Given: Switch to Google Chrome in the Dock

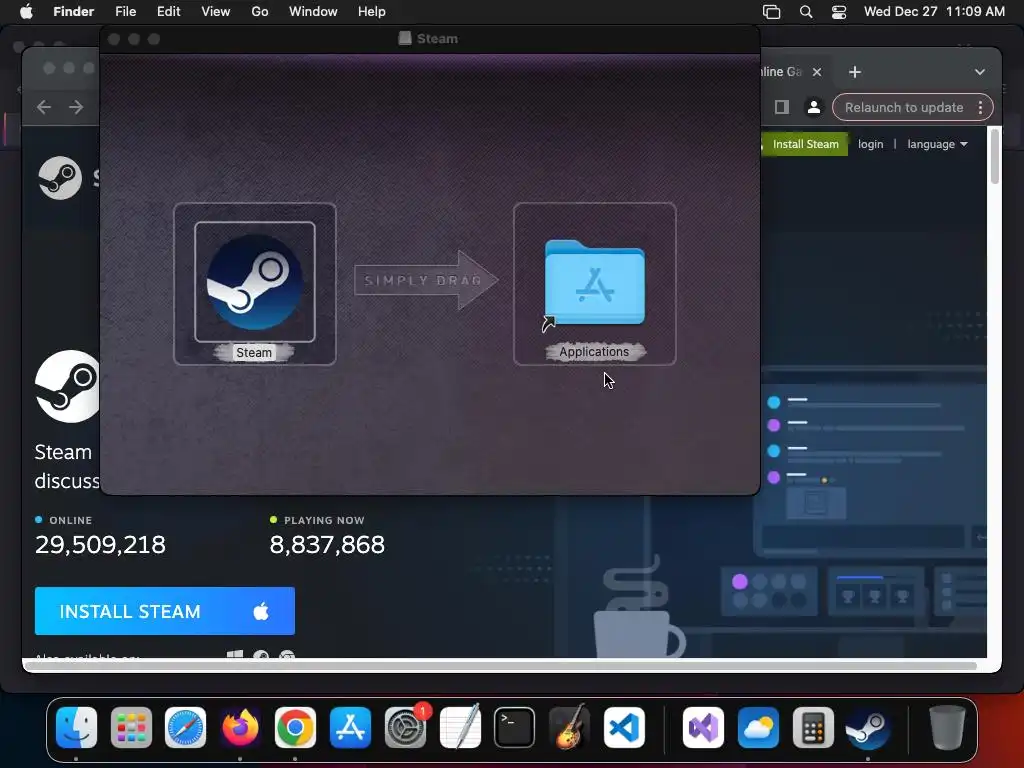Looking at the screenshot, I should 295,727.
